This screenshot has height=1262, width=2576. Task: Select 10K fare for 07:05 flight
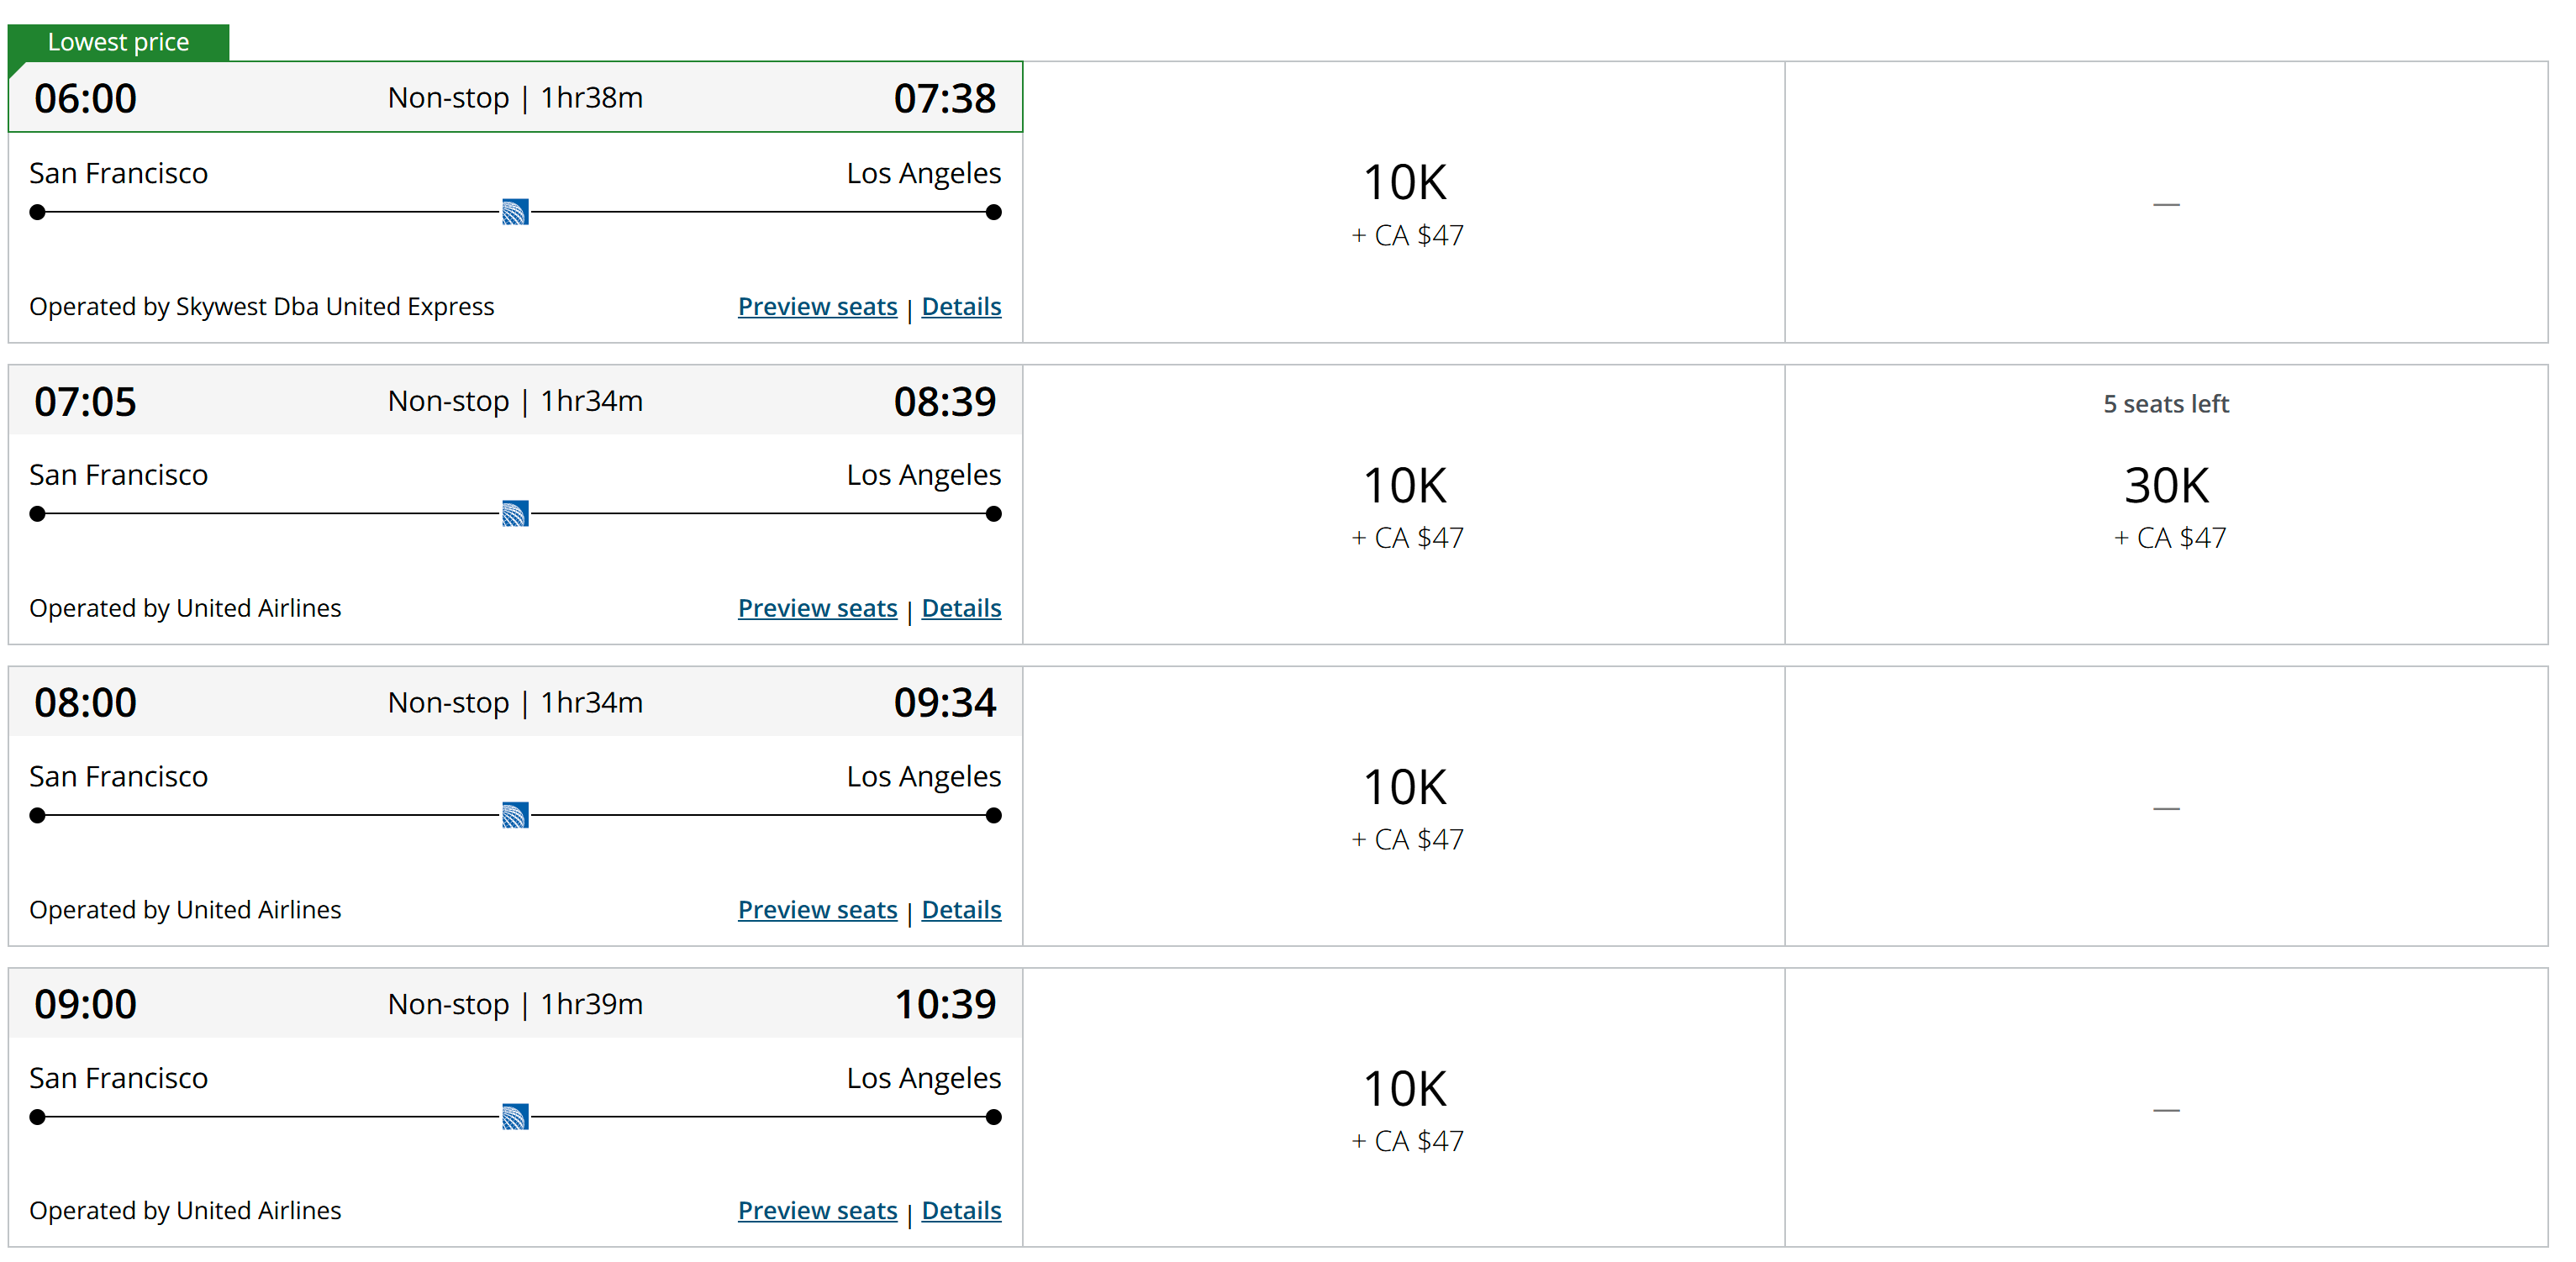click(1404, 505)
